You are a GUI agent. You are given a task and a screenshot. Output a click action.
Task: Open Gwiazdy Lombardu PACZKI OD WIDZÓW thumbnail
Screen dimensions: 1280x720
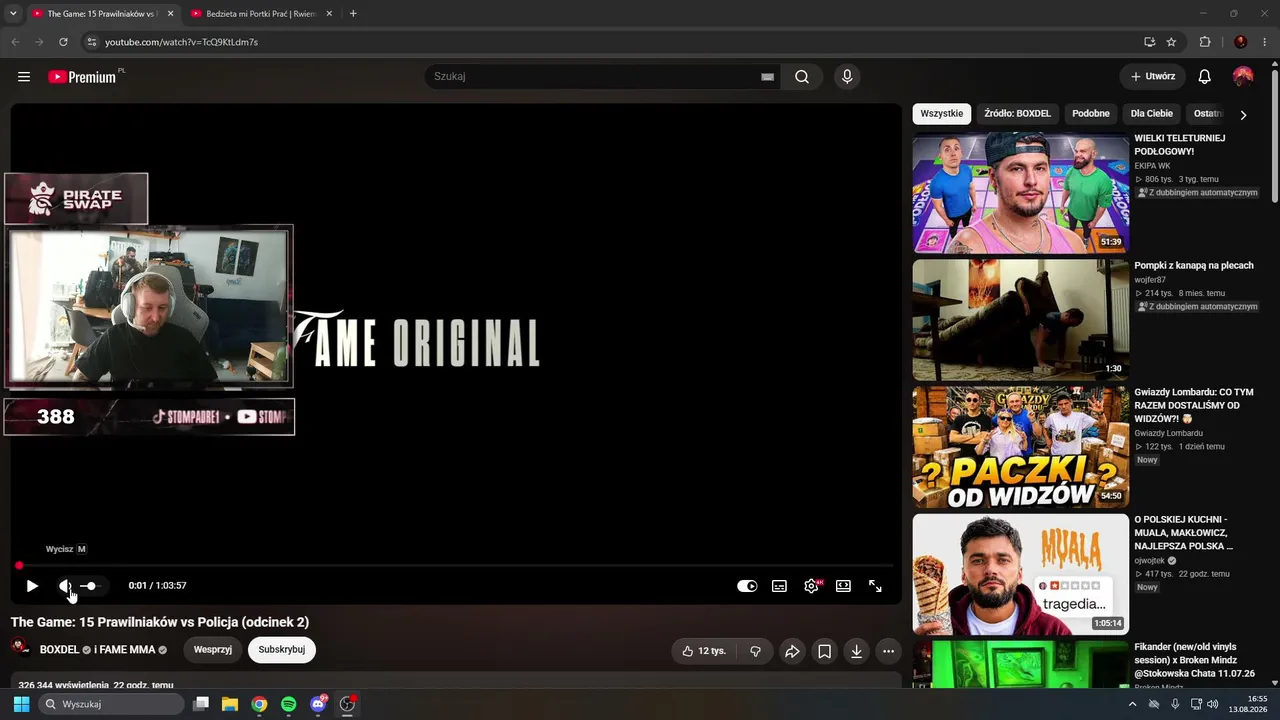[1021, 447]
